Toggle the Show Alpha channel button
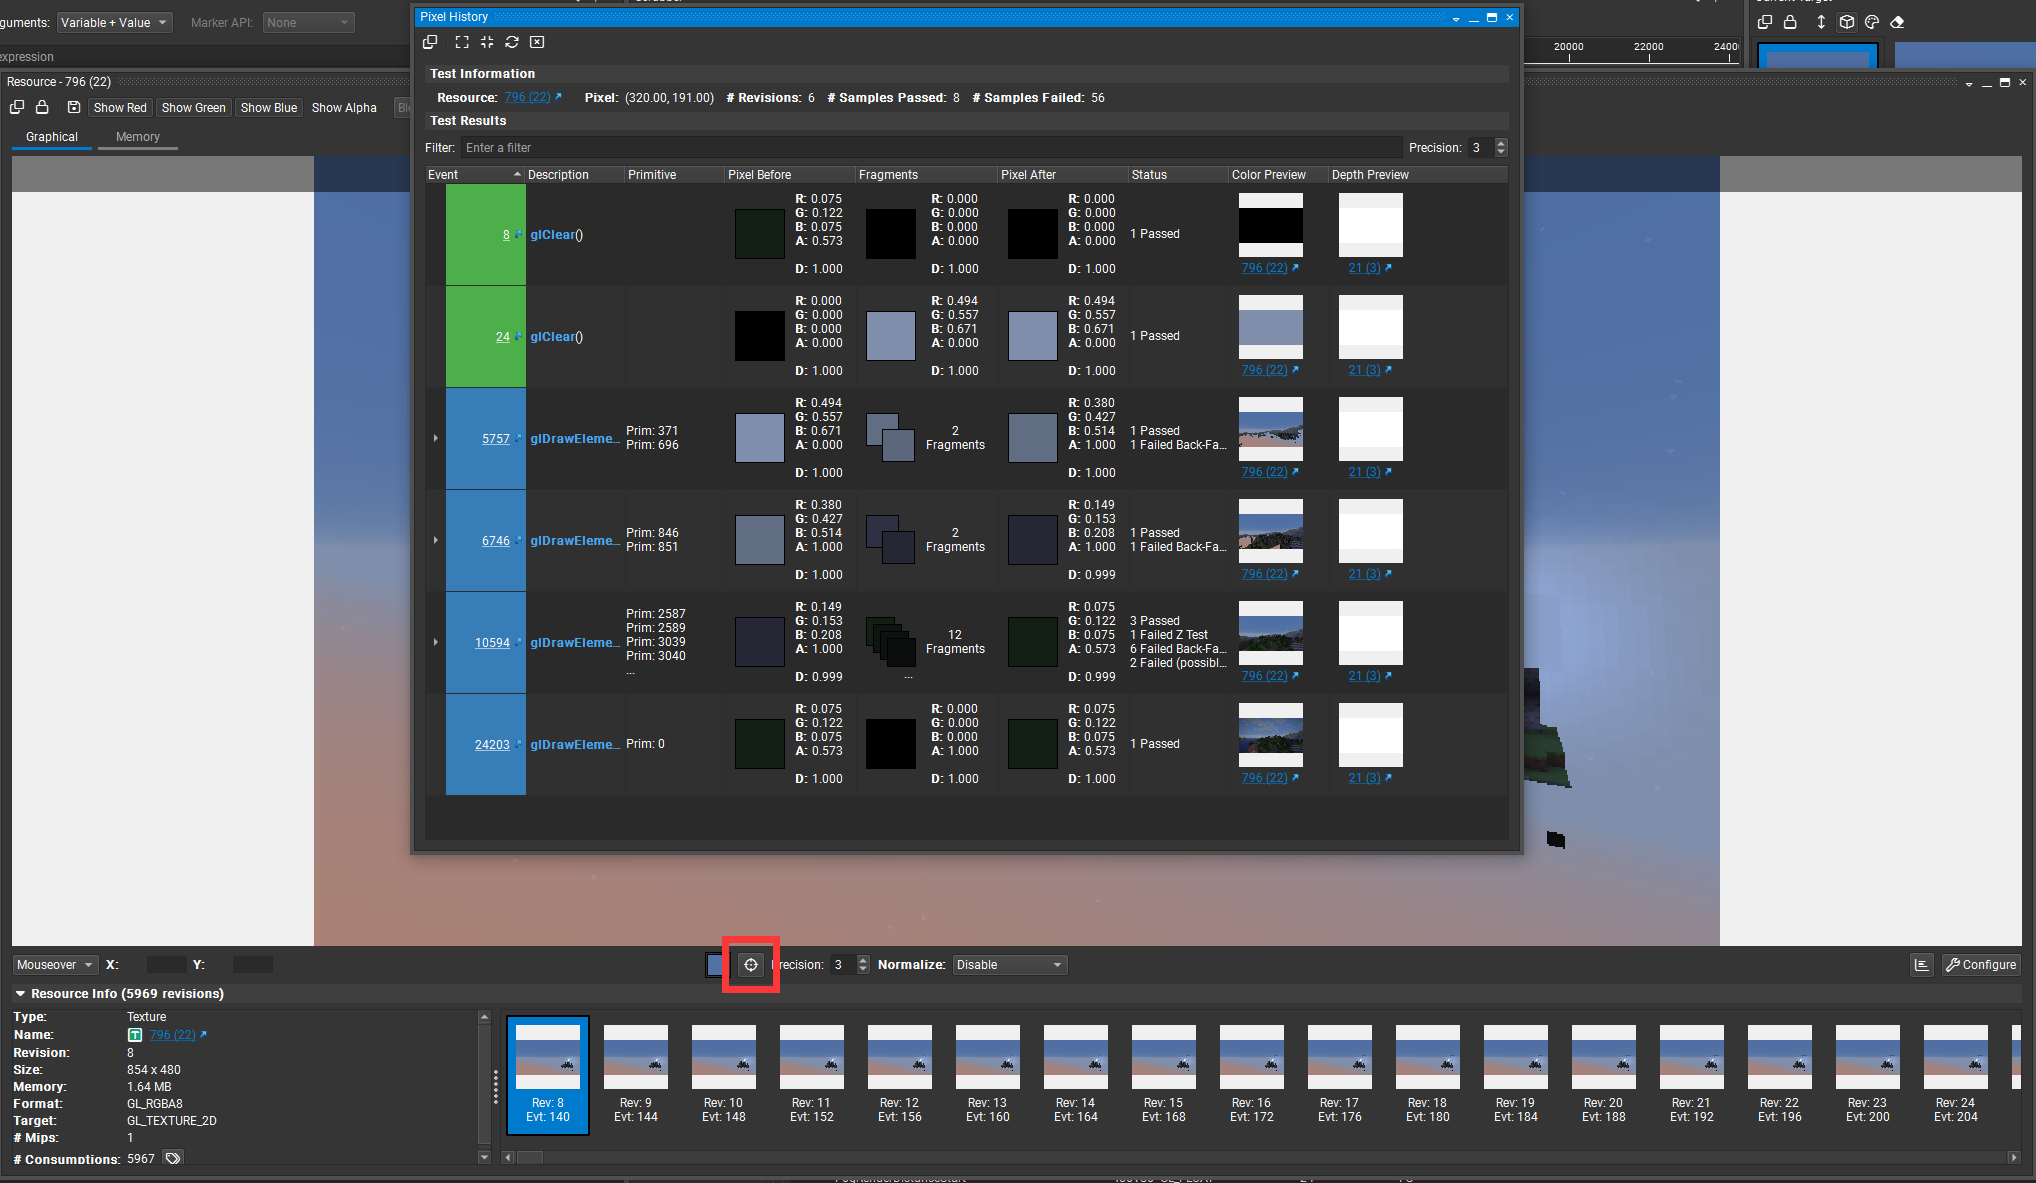Image resolution: width=2036 pixels, height=1183 pixels. [x=344, y=108]
